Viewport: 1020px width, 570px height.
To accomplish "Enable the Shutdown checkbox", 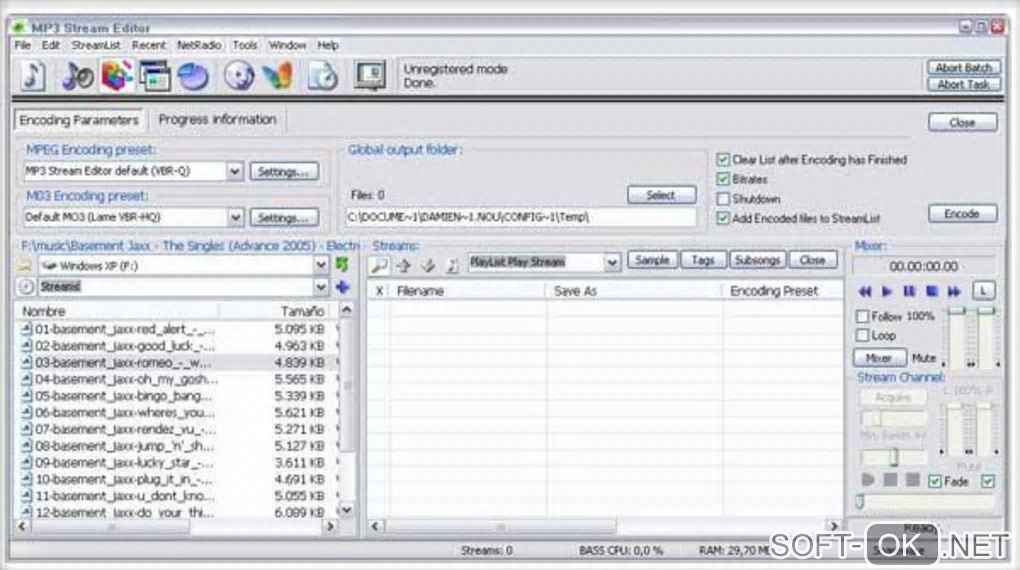I will 723,198.
